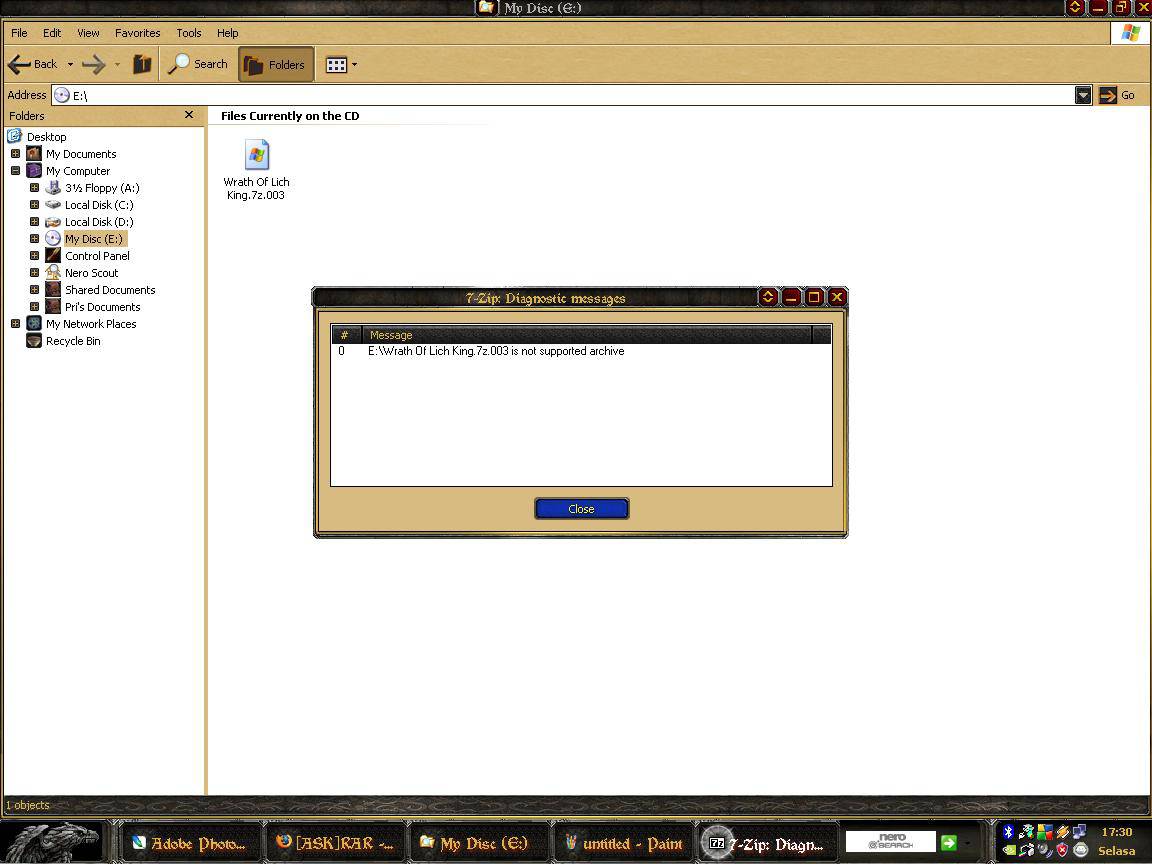Viewport: 1152px width, 864px height.
Task: Open Back history dropdown arrow
Action: (71, 65)
